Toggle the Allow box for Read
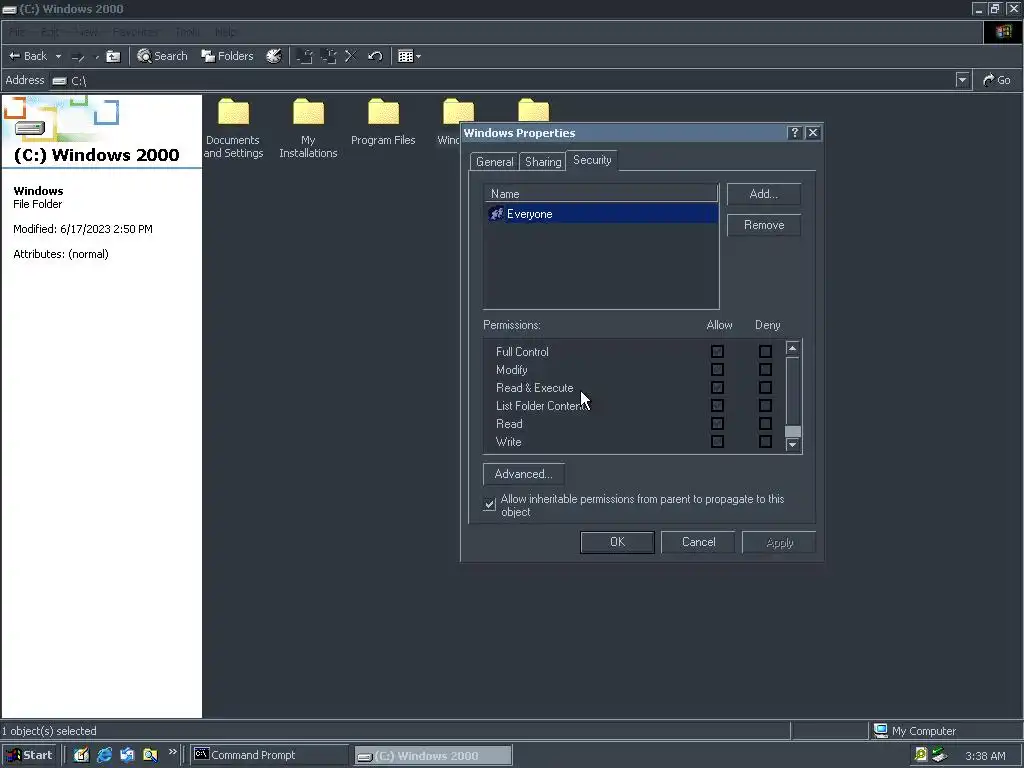This screenshot has width=1024, height=768. tap(717, 424)
